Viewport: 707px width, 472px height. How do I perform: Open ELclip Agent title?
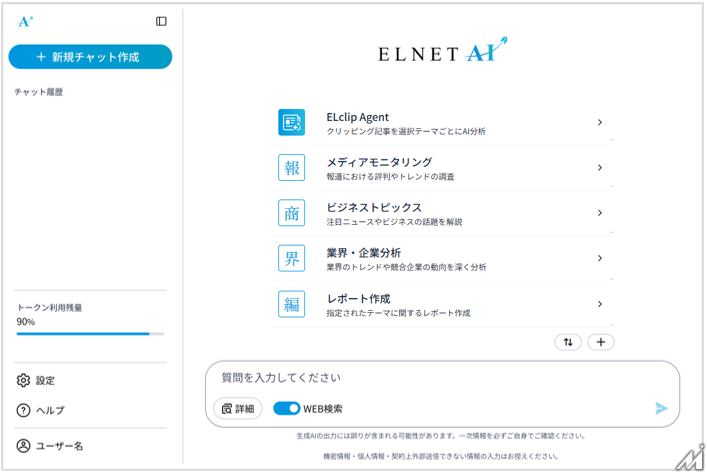coord(358,117)
